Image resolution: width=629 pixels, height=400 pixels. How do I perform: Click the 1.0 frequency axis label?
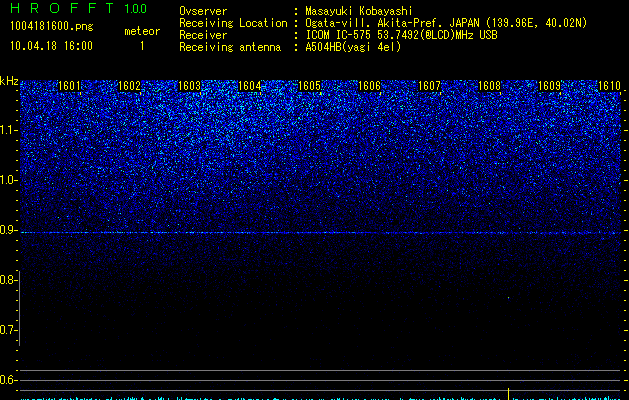pyautogui.click(x=8, y=180)
